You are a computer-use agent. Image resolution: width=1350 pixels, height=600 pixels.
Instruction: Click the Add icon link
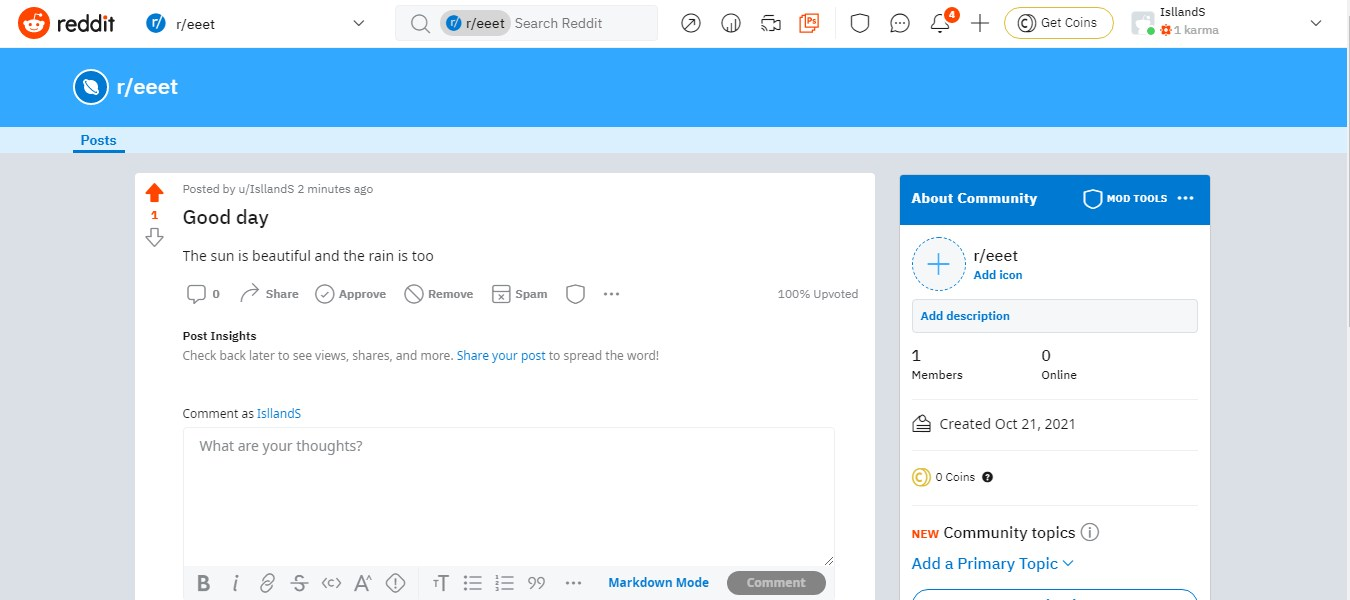(998, 275)
